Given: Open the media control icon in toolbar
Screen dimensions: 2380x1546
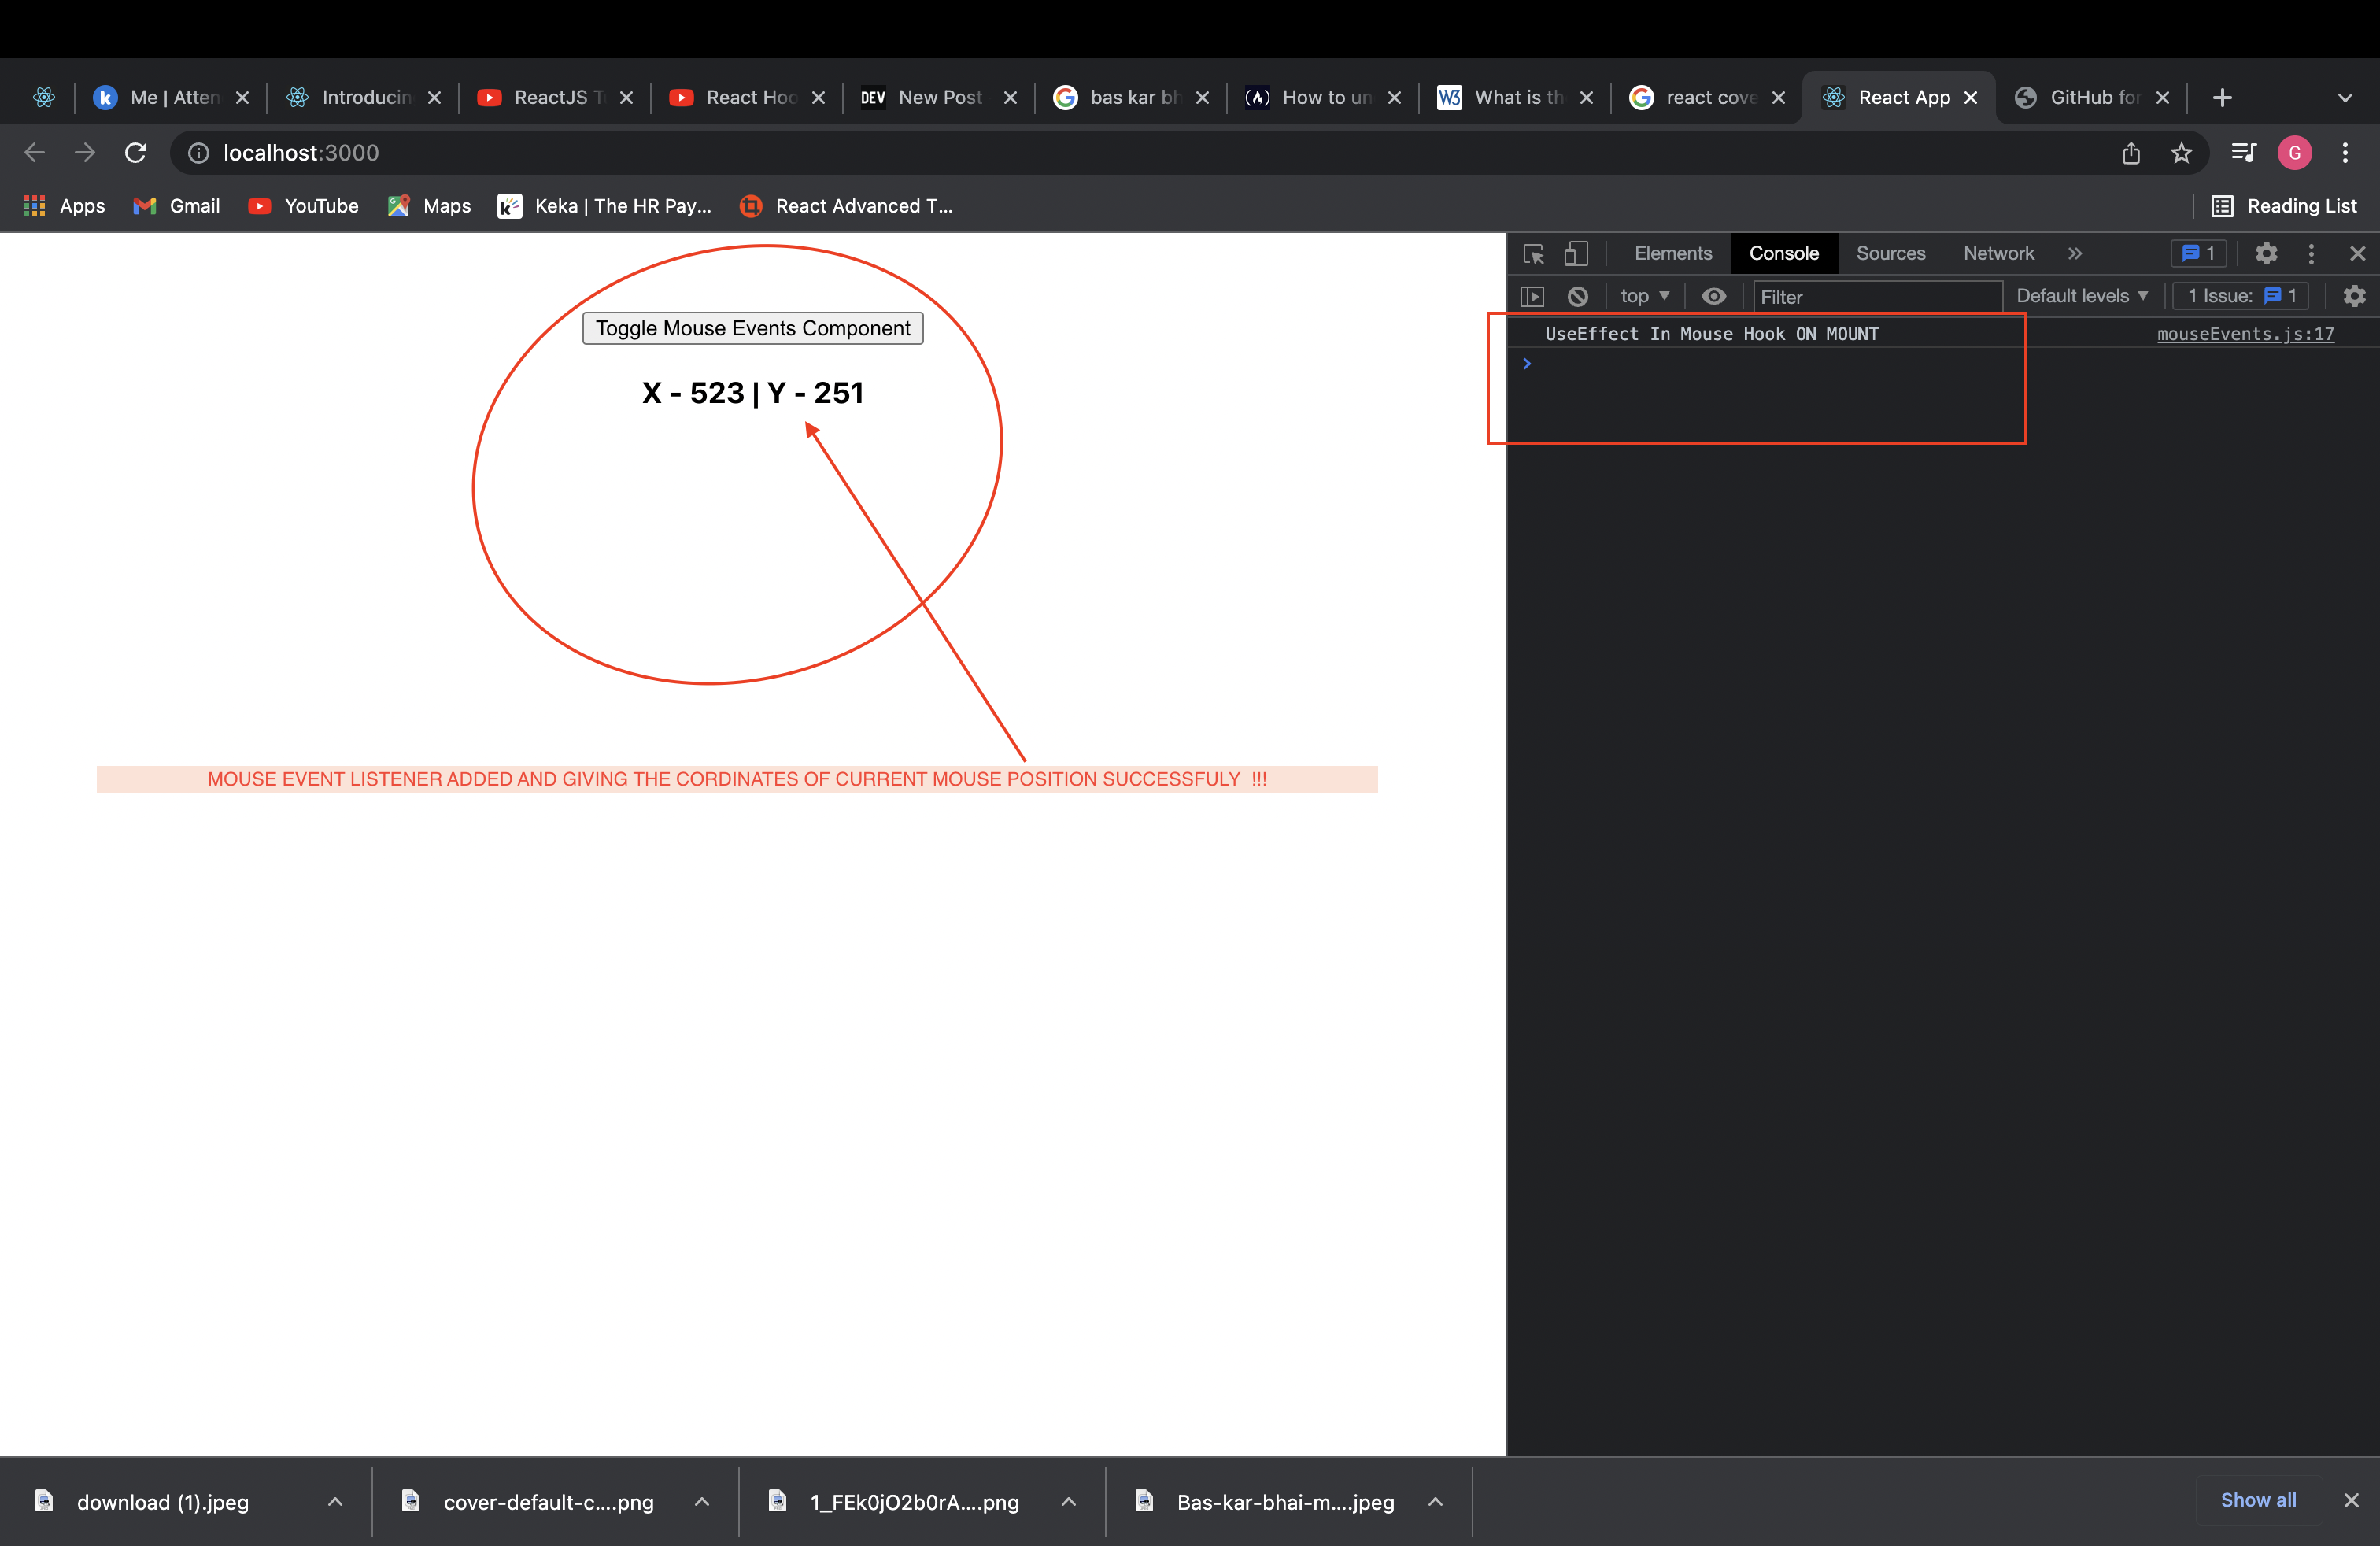Looking at the screenshot, I should tap(2243, 153).
